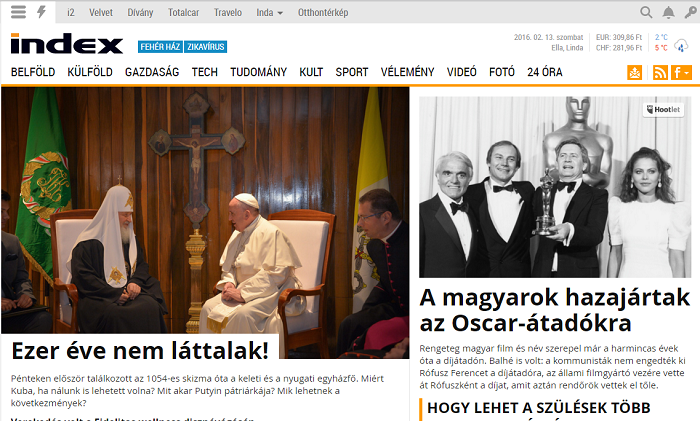Click the Hootlet badge on Oscar photo
700x421 pixels.
pos(663,109)
